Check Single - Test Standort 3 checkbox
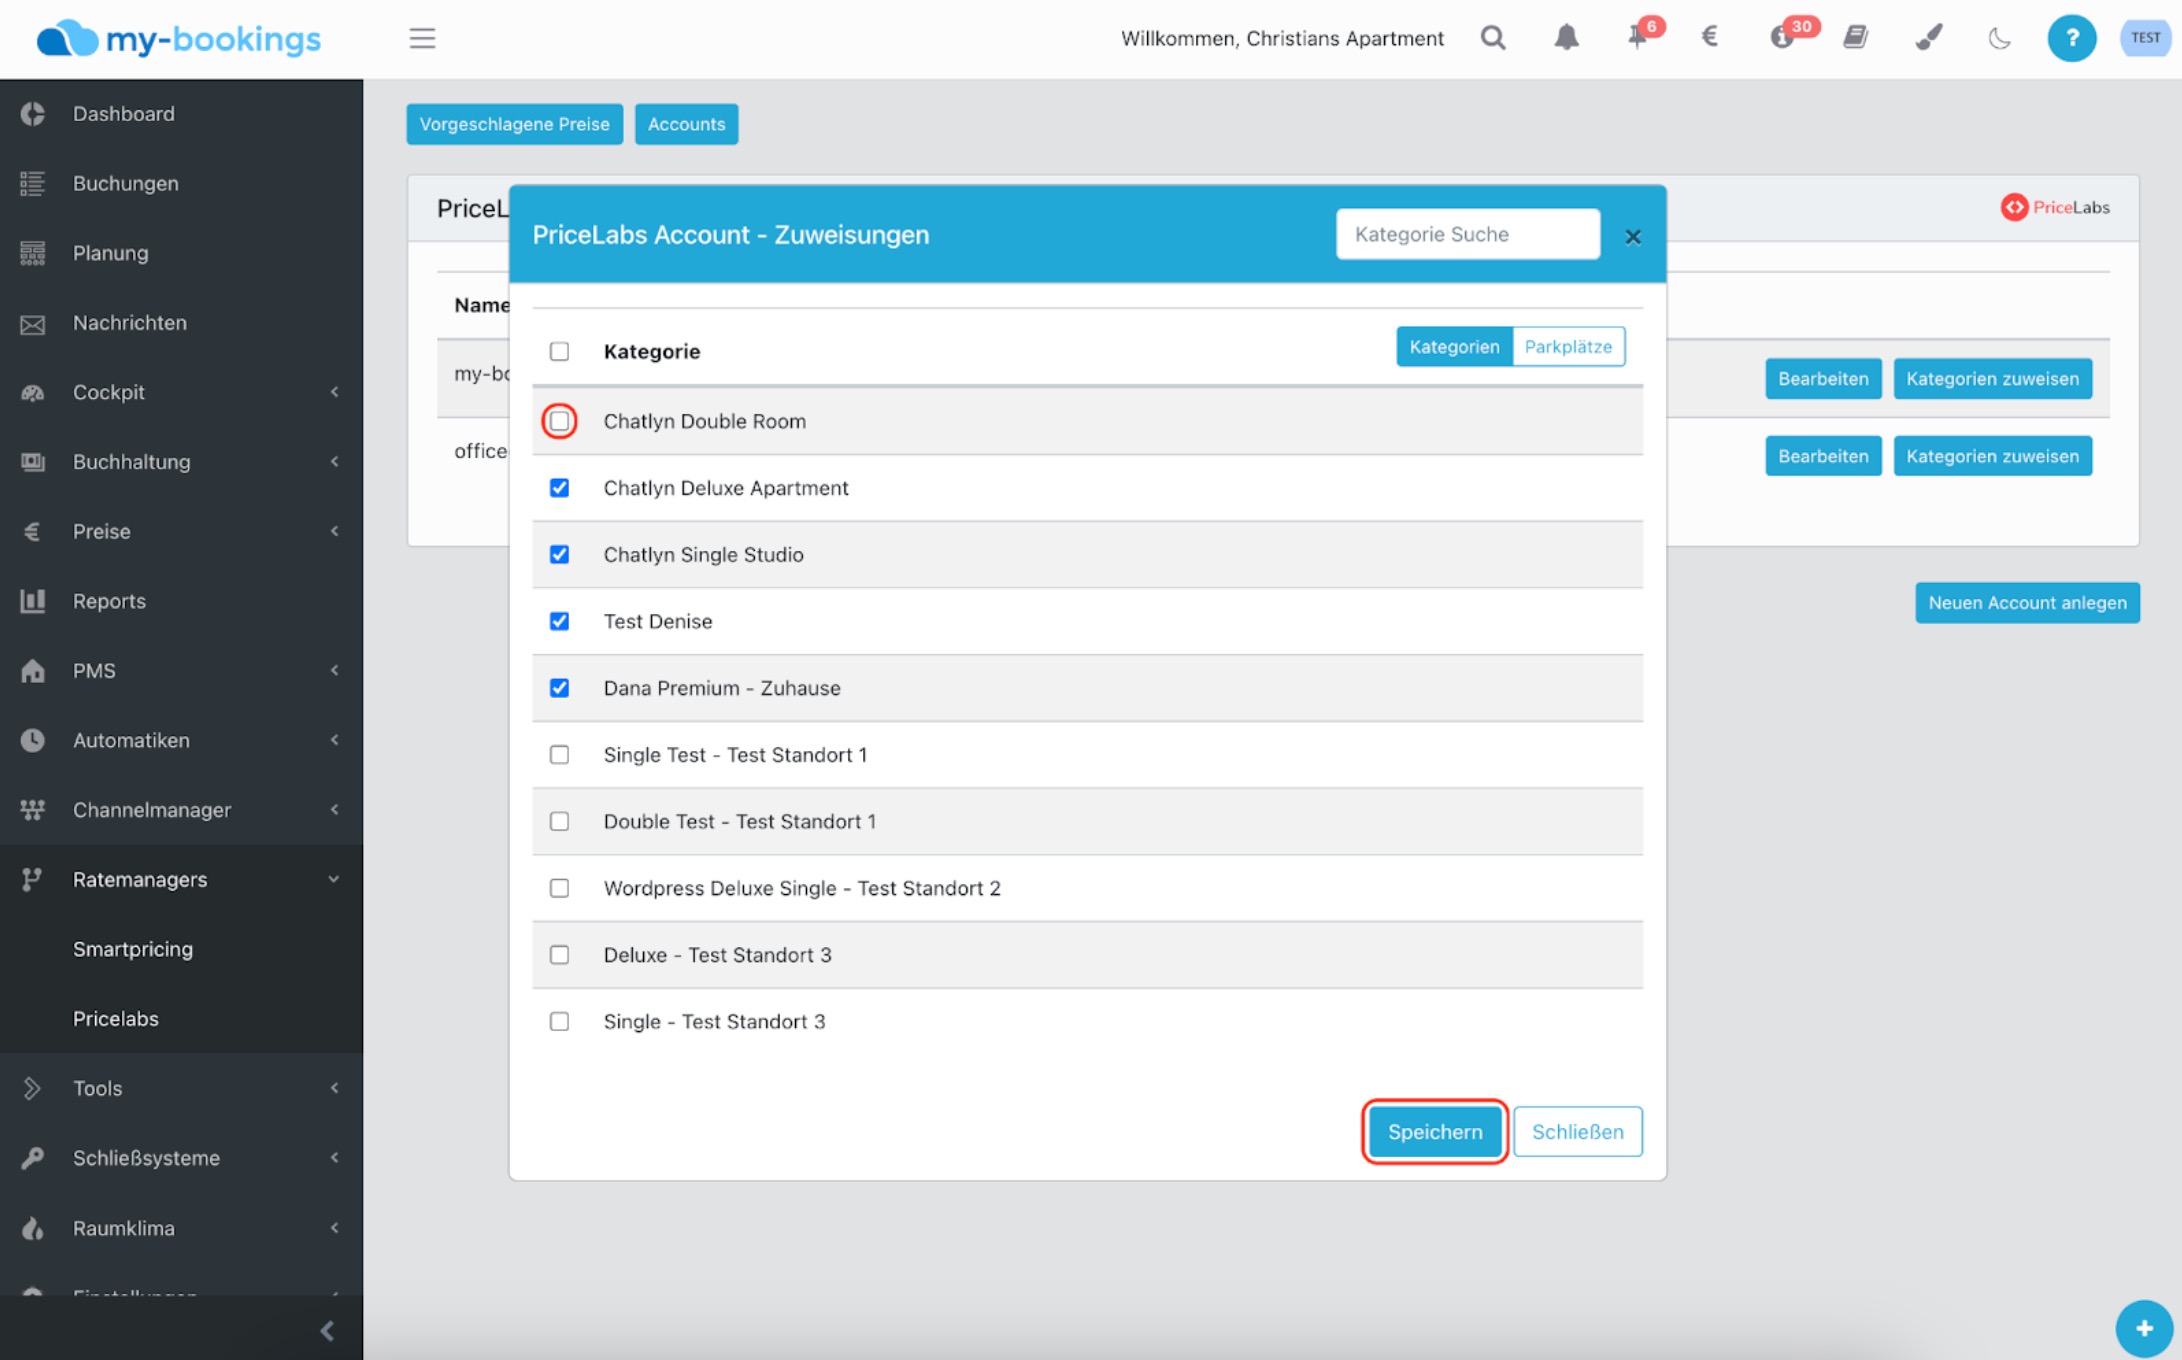Image resolution: width=2182 pixels, height=1360 pixels. coord(559,1021)
